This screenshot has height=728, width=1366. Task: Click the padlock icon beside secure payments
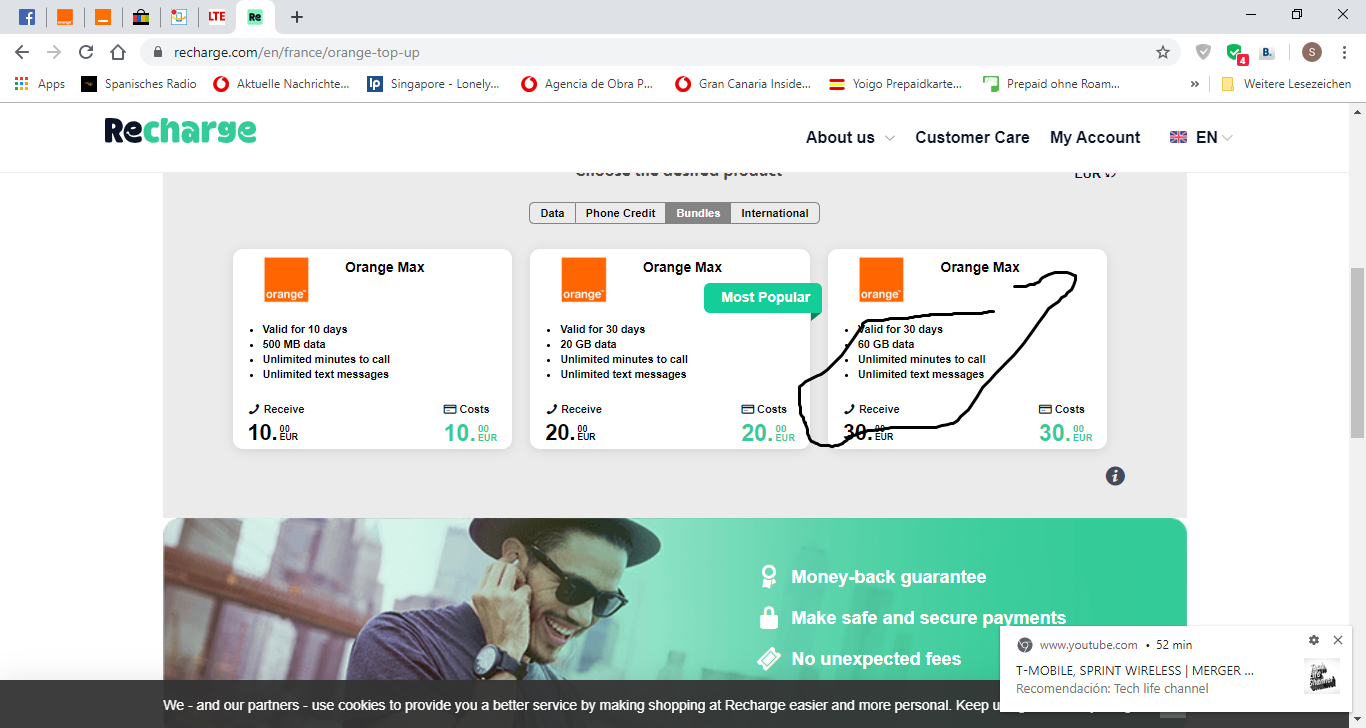click(x=768, y=618)
